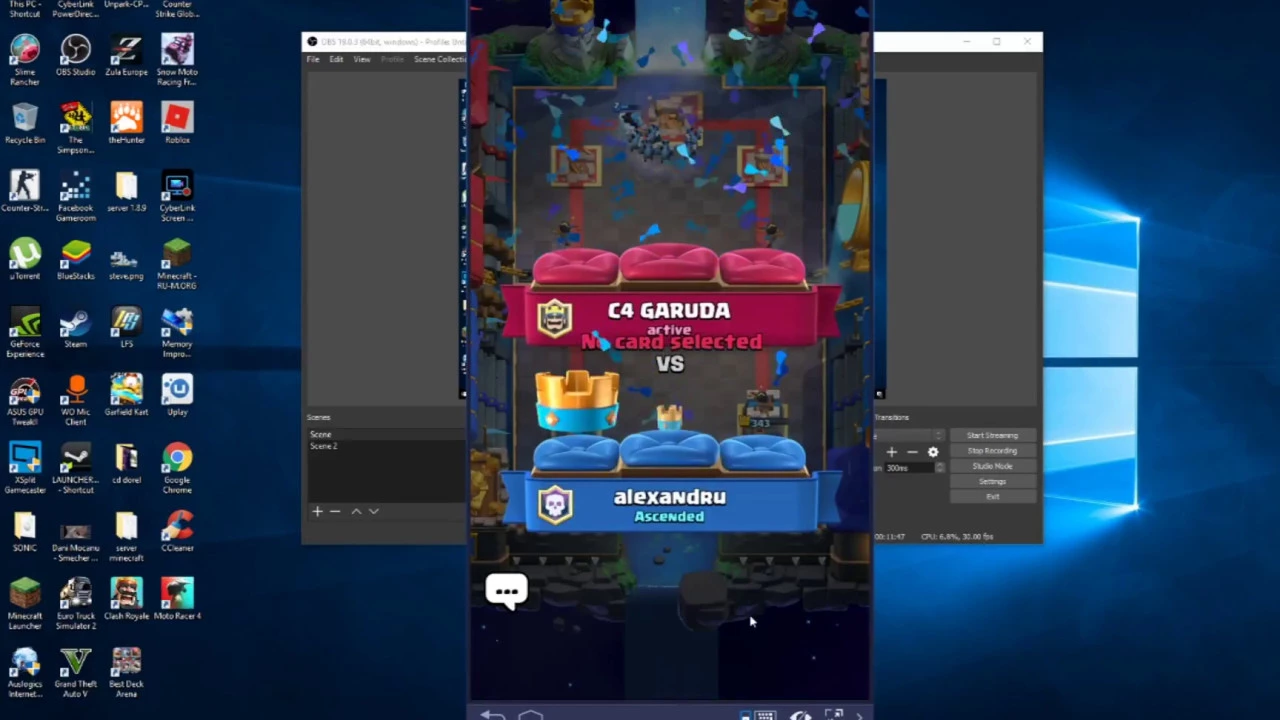Open the Snow Moto Racing desktop icon
The image size is (1280, 720).
[177, 59]
